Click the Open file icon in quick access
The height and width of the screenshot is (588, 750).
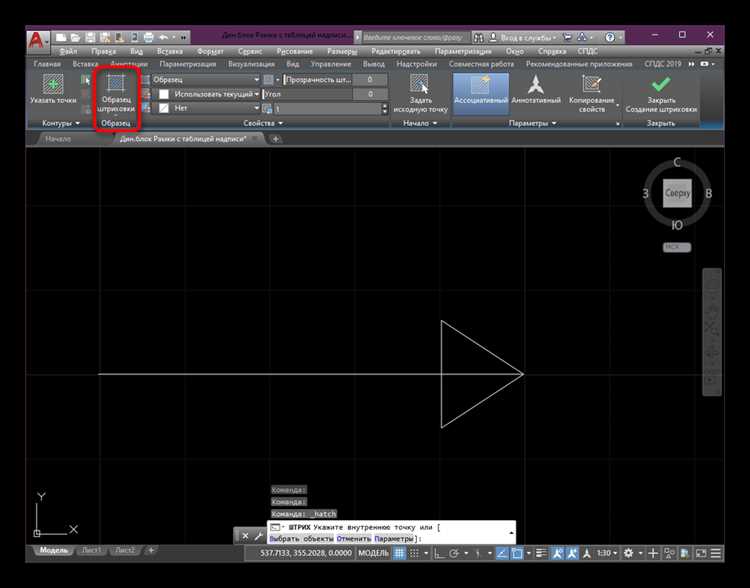click(75, 37)
